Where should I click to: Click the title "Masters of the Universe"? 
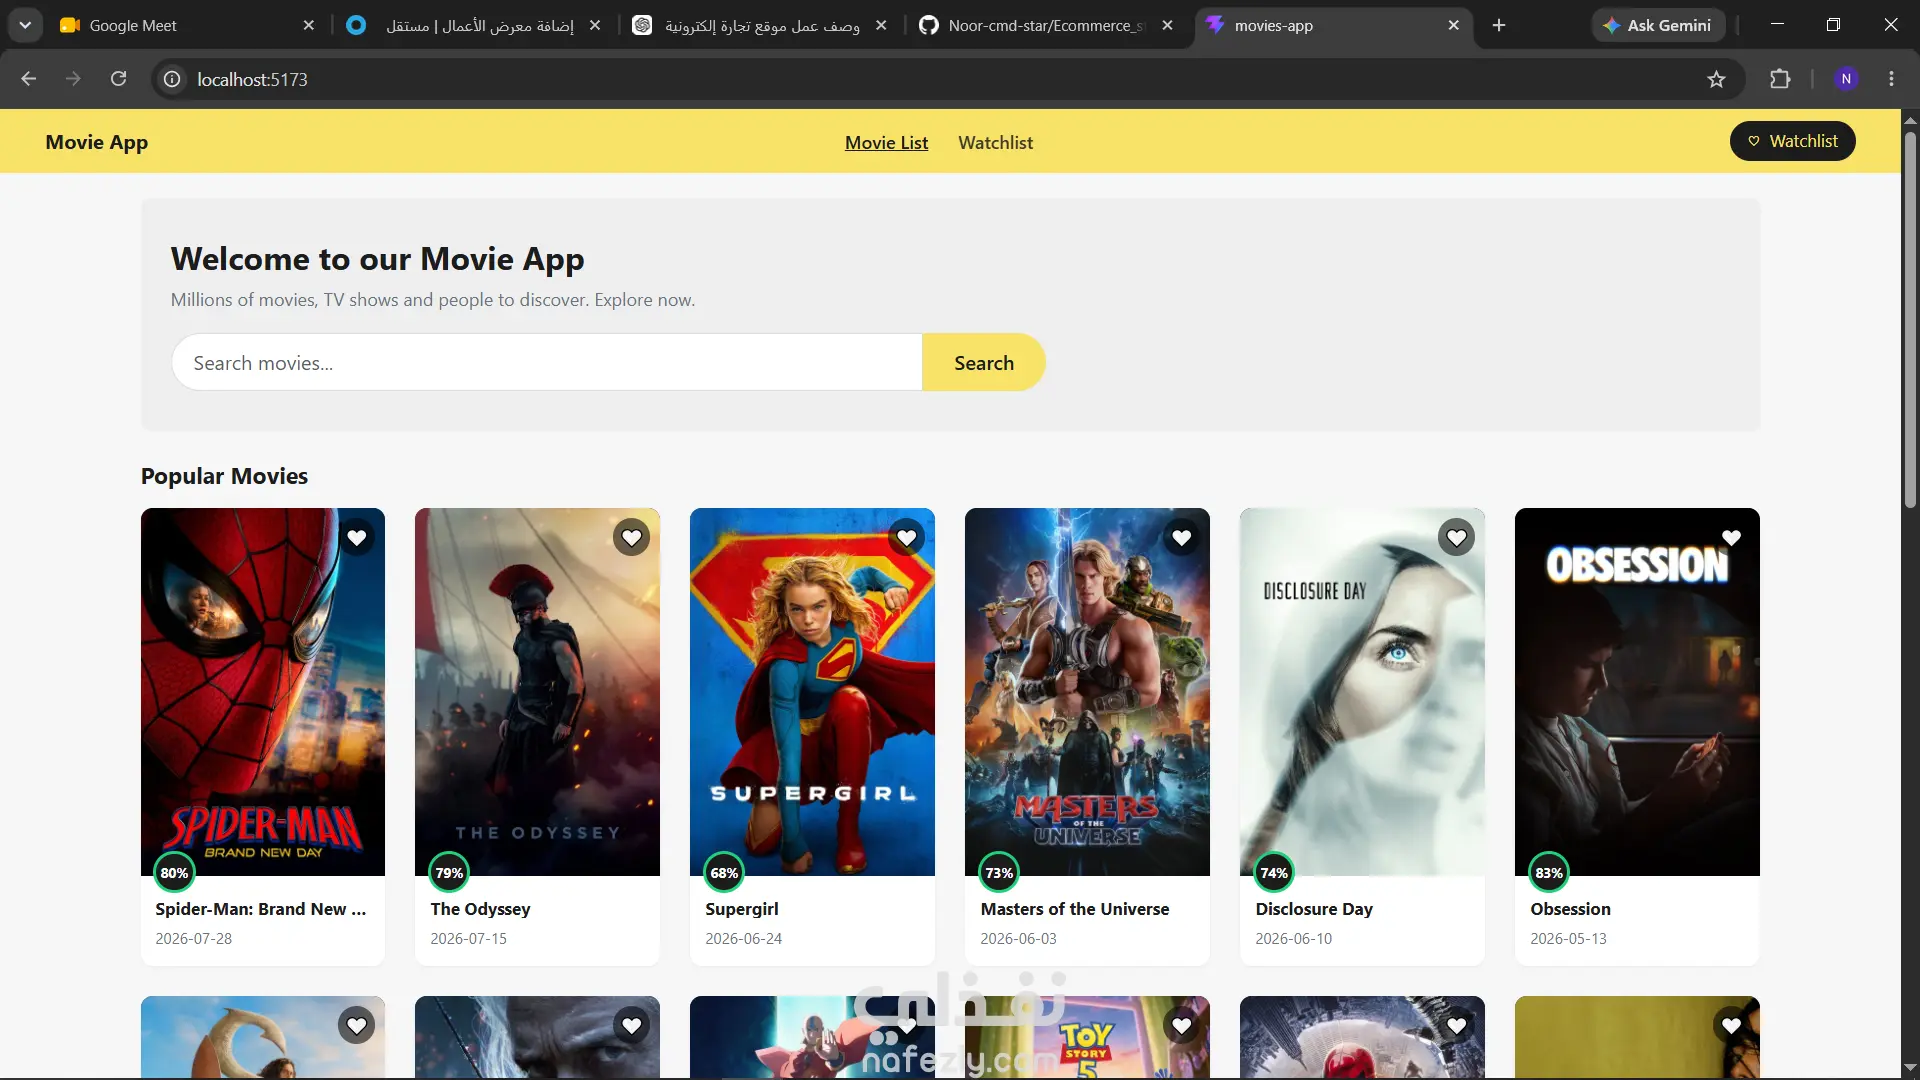[x=1075, y=909]
